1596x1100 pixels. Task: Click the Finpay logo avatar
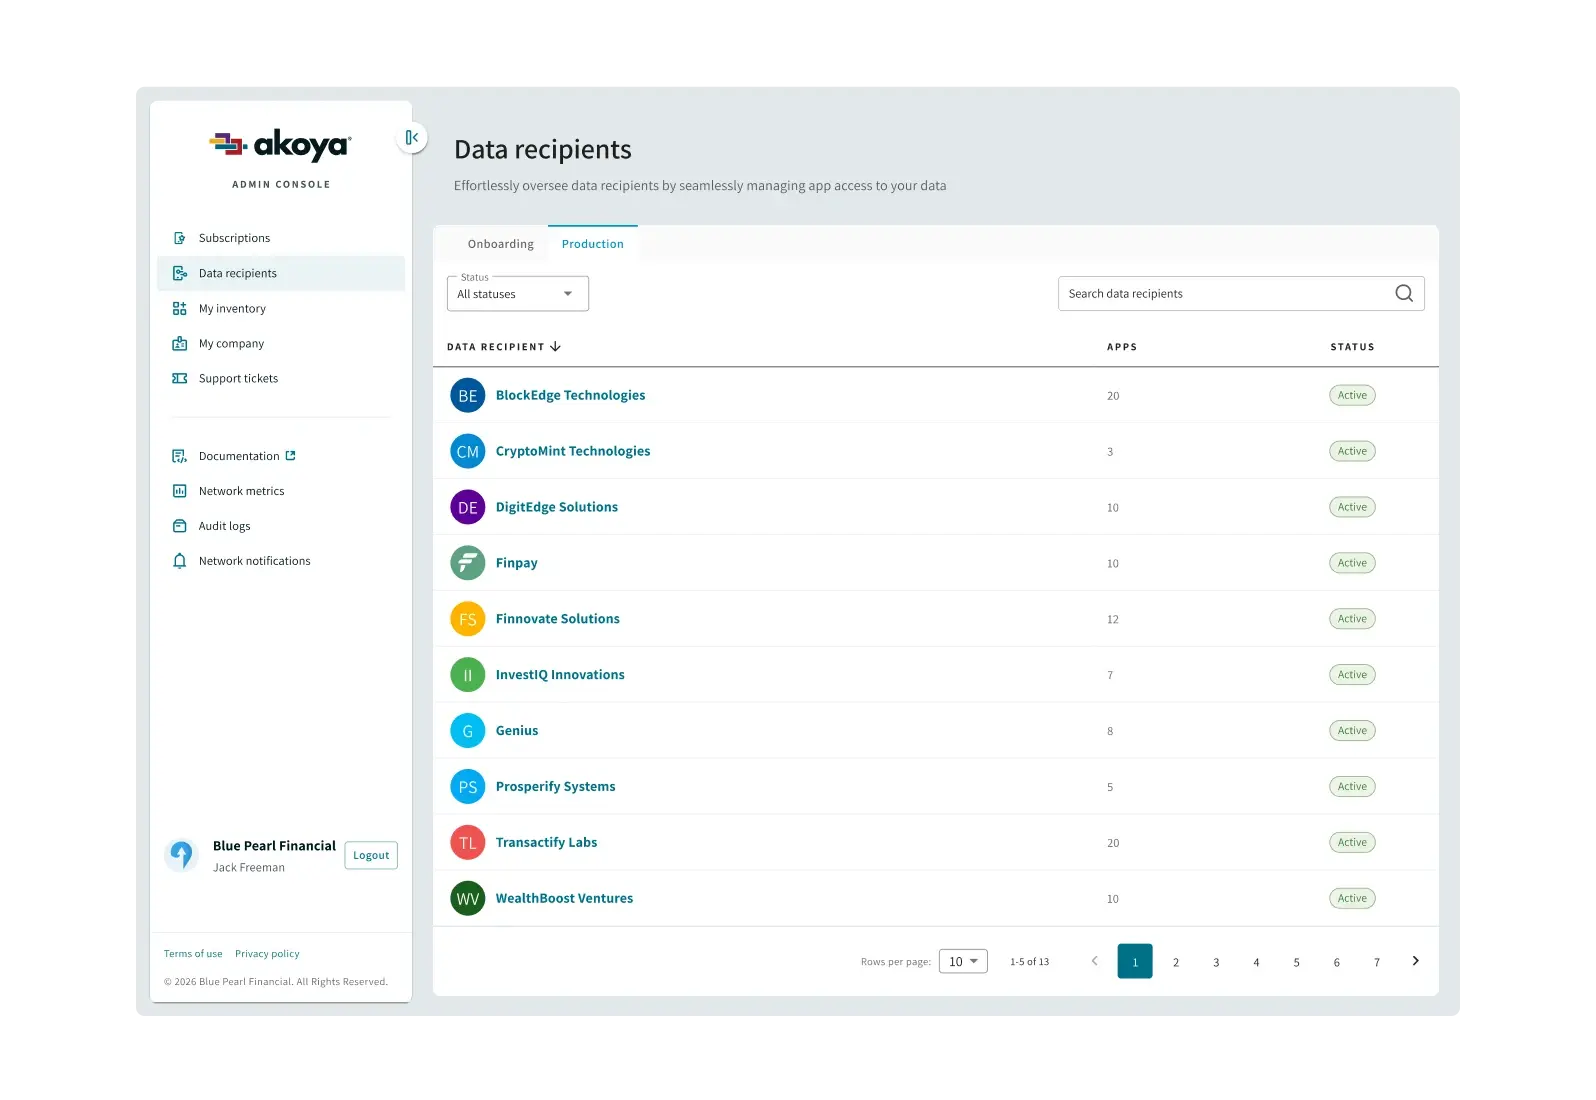467,563
